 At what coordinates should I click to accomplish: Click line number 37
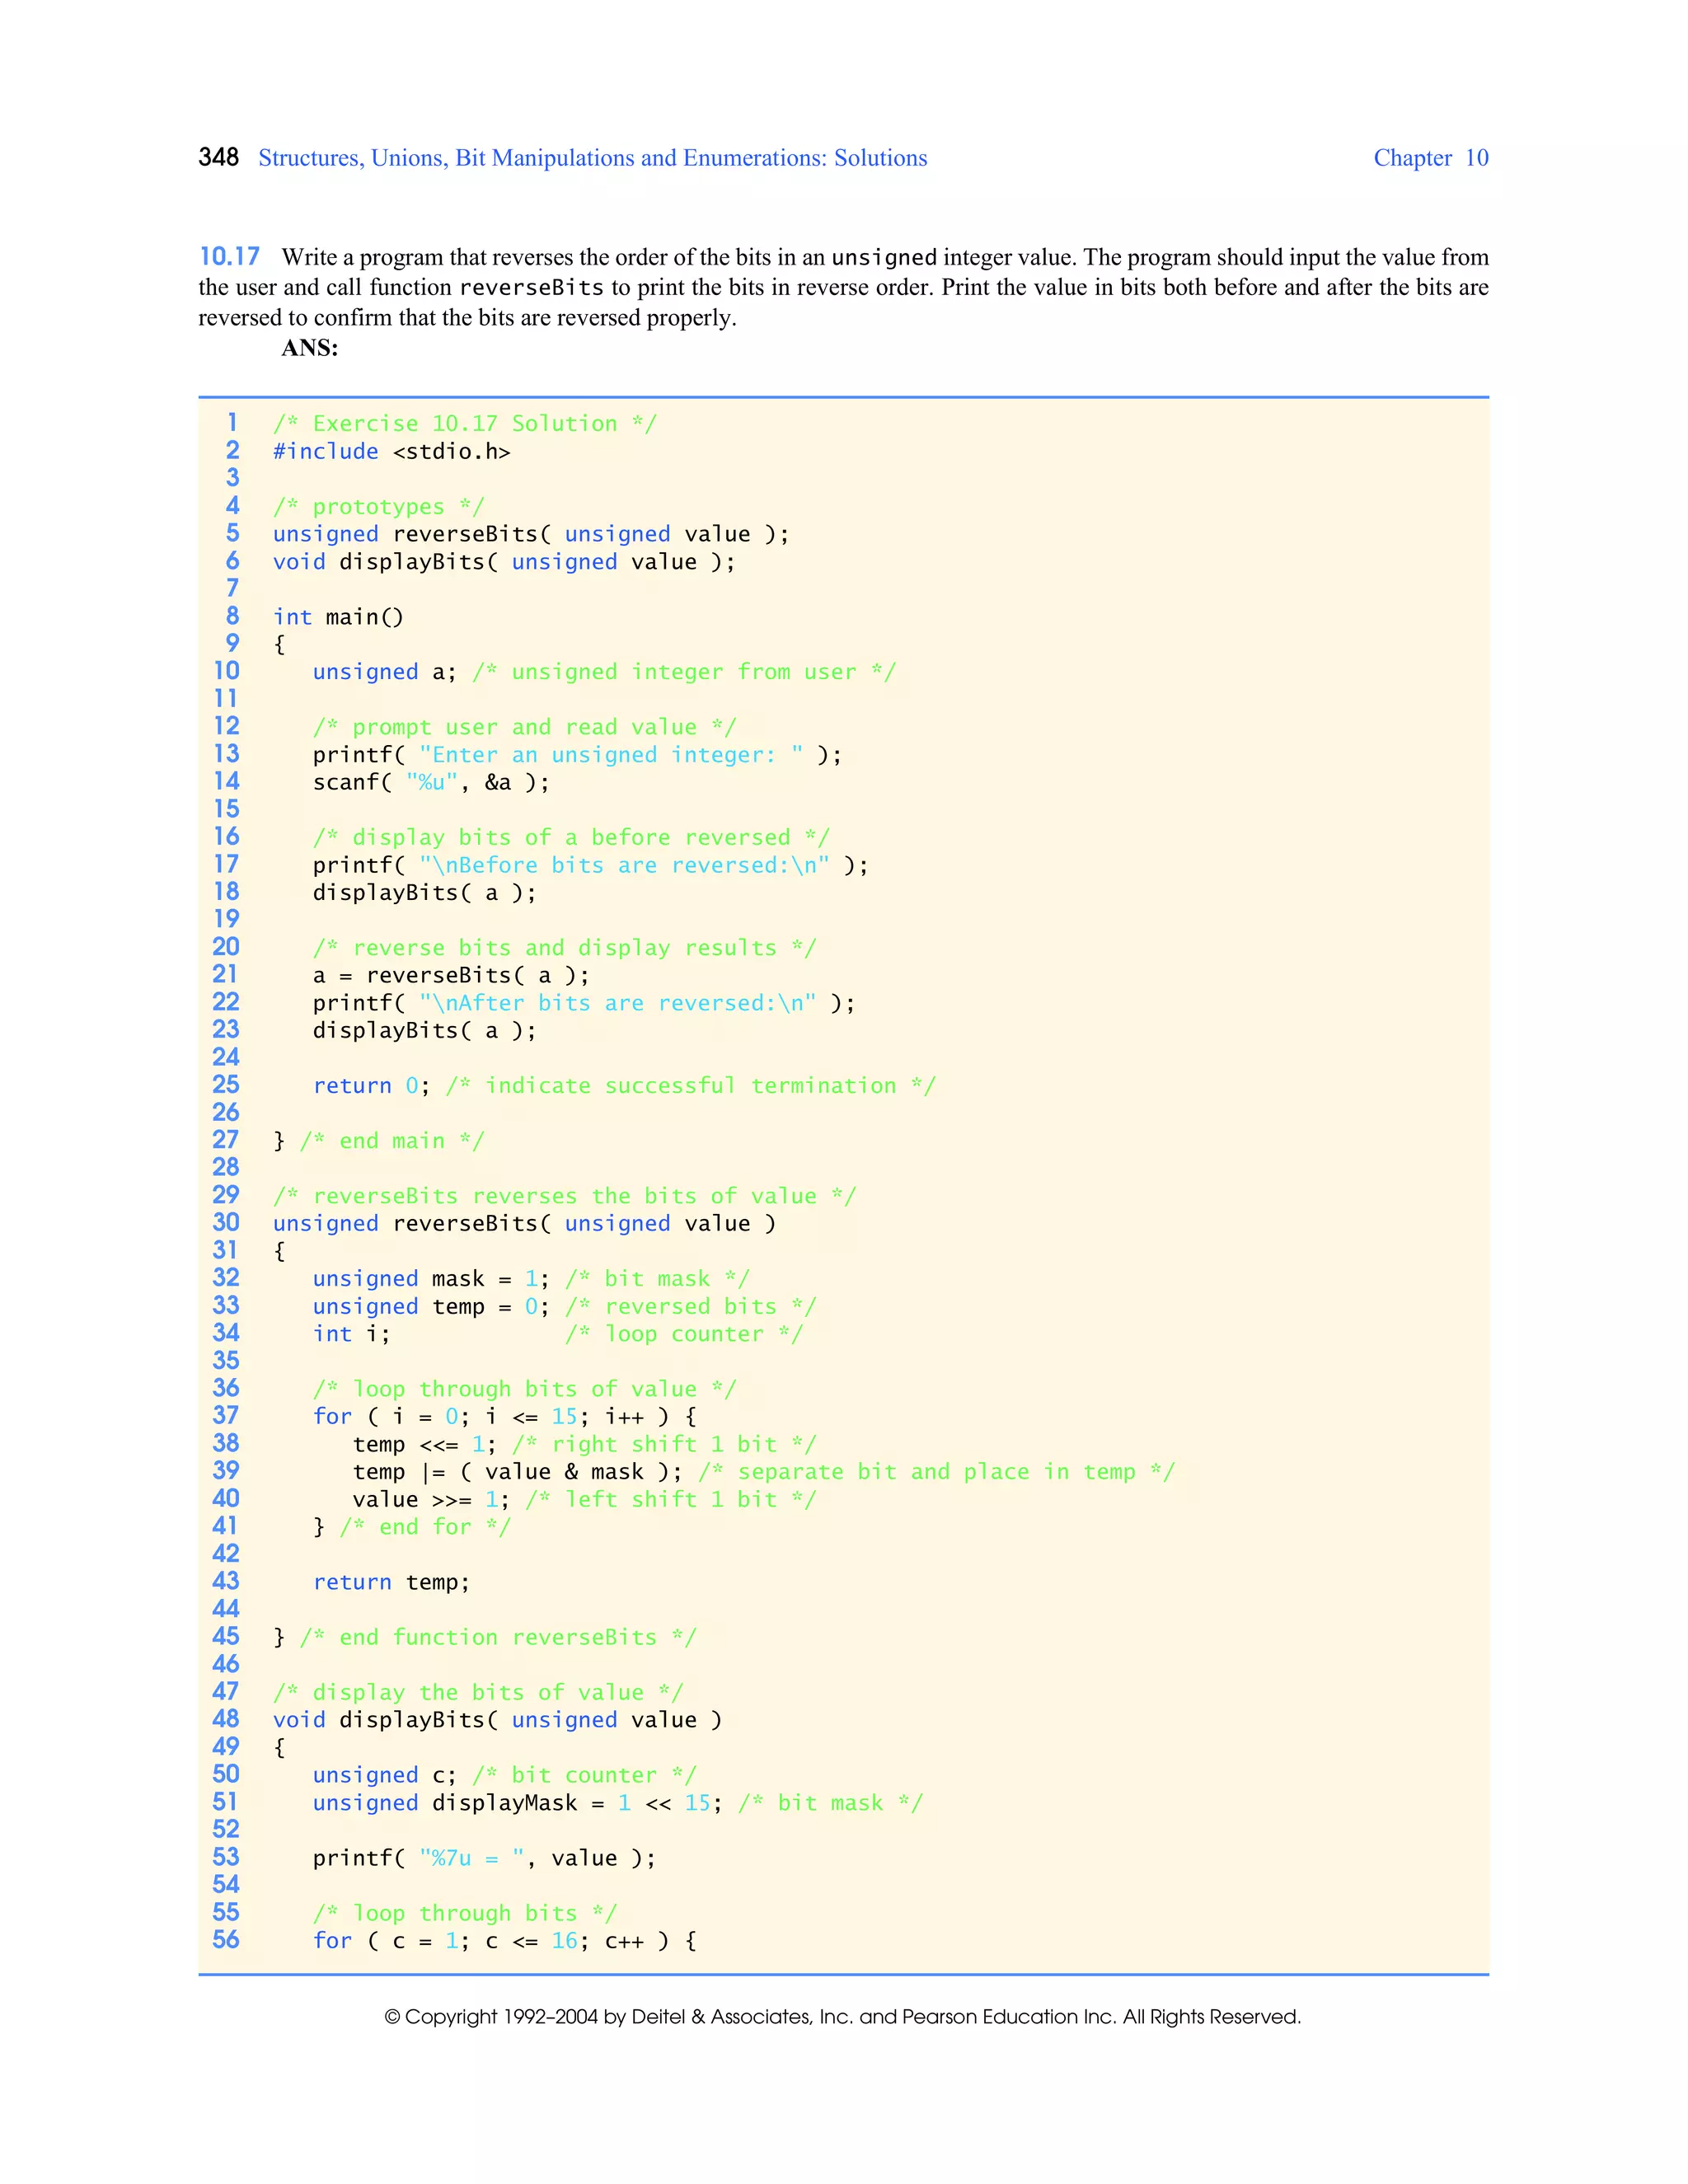(226, 1416)
